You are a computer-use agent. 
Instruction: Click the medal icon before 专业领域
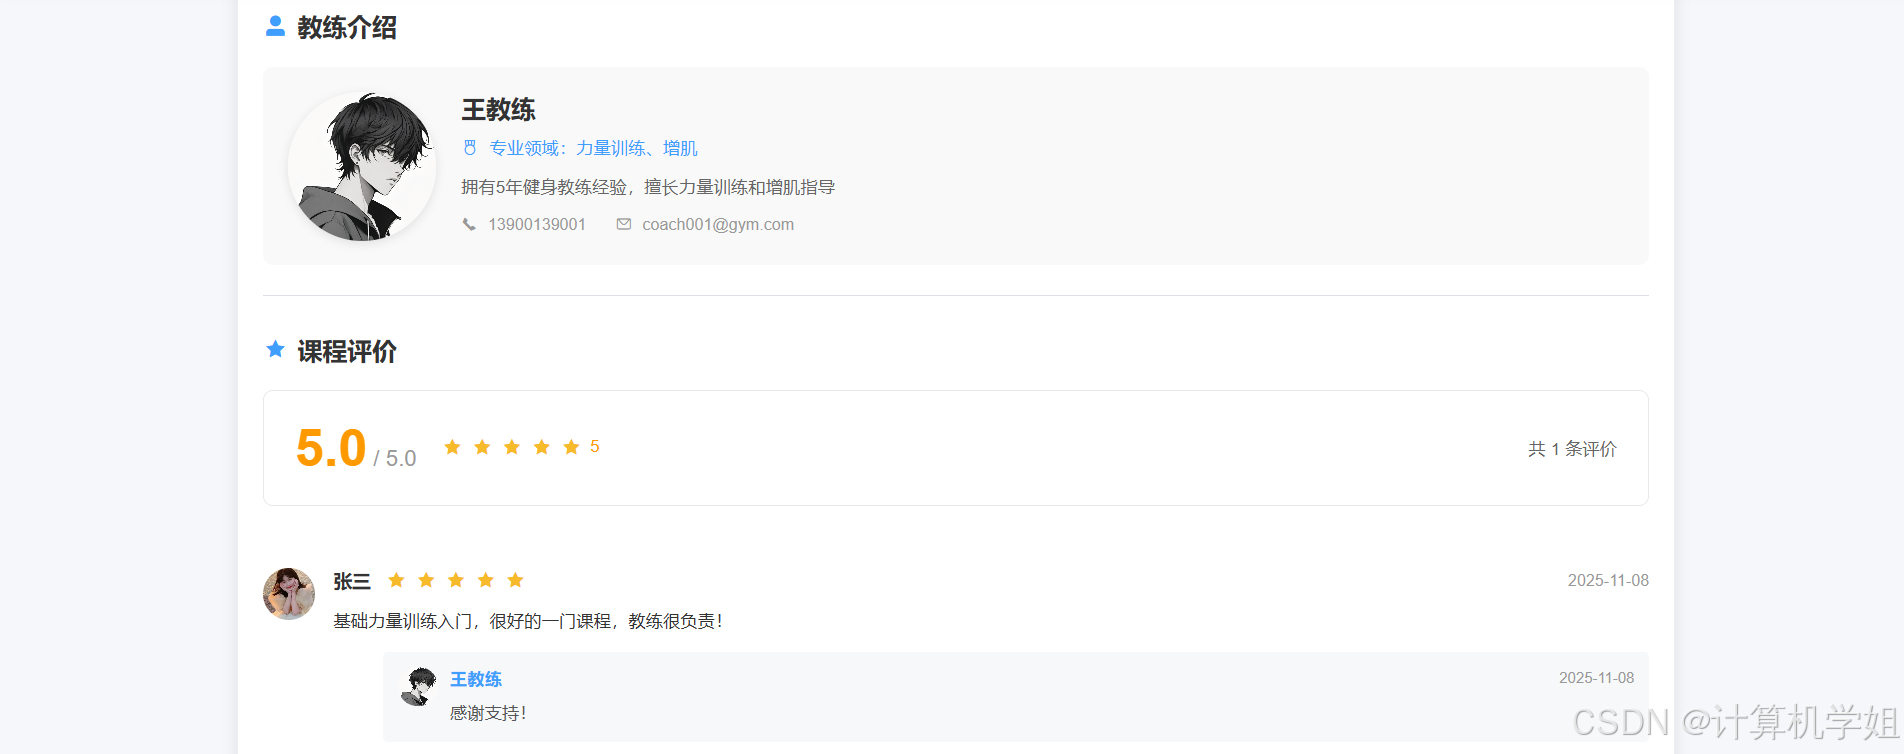pyautogui.click(x=470, y=148)
